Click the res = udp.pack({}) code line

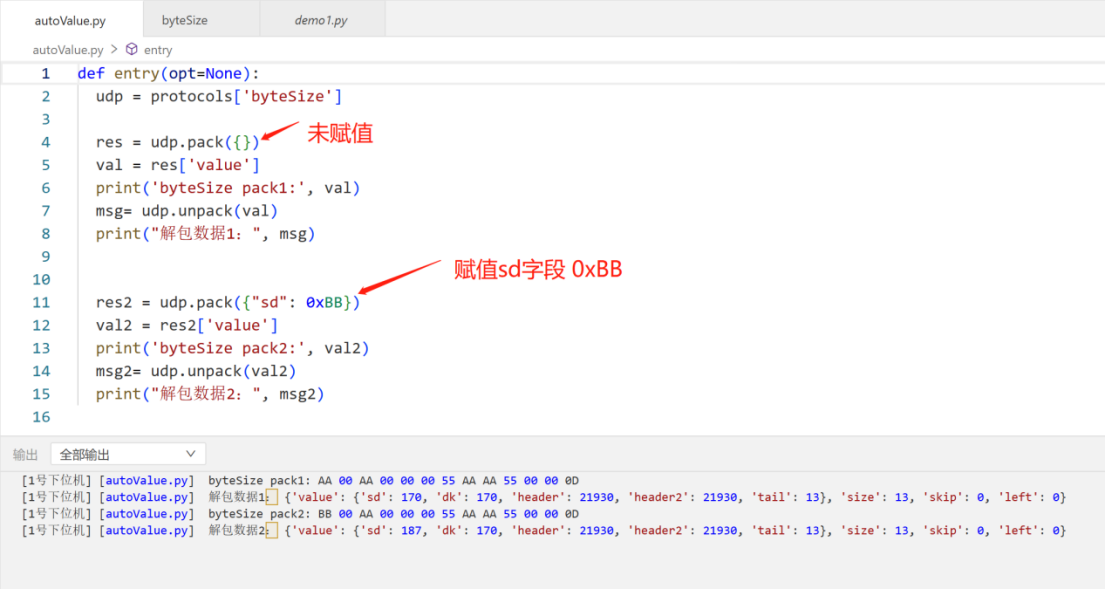tap(178, 142)
